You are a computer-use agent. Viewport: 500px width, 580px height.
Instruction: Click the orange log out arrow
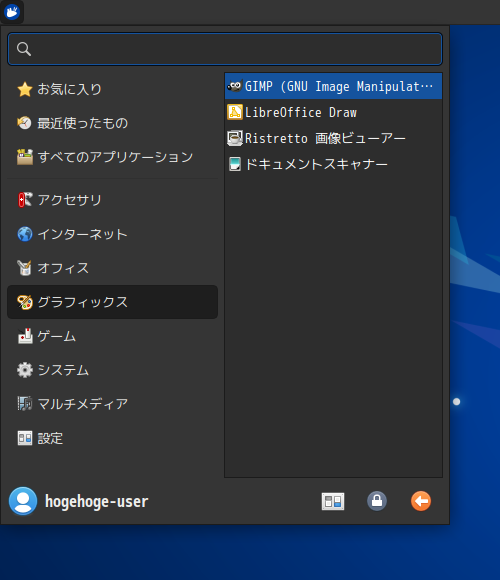tap(421, 501)
